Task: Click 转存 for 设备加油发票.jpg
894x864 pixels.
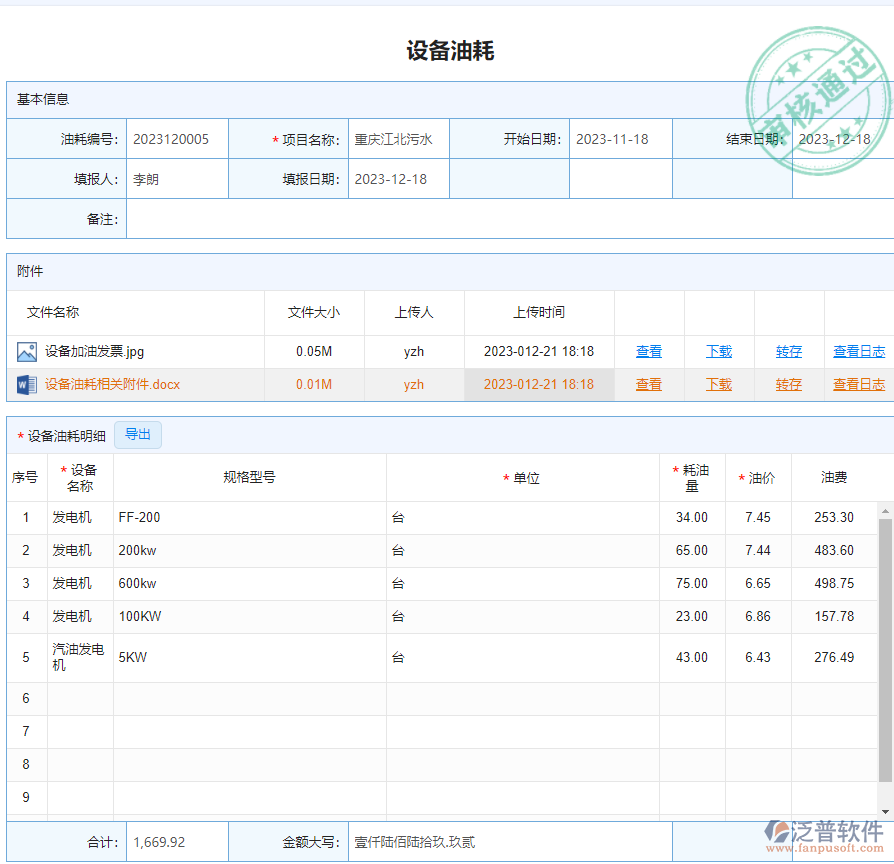Action: click(789, 352)
